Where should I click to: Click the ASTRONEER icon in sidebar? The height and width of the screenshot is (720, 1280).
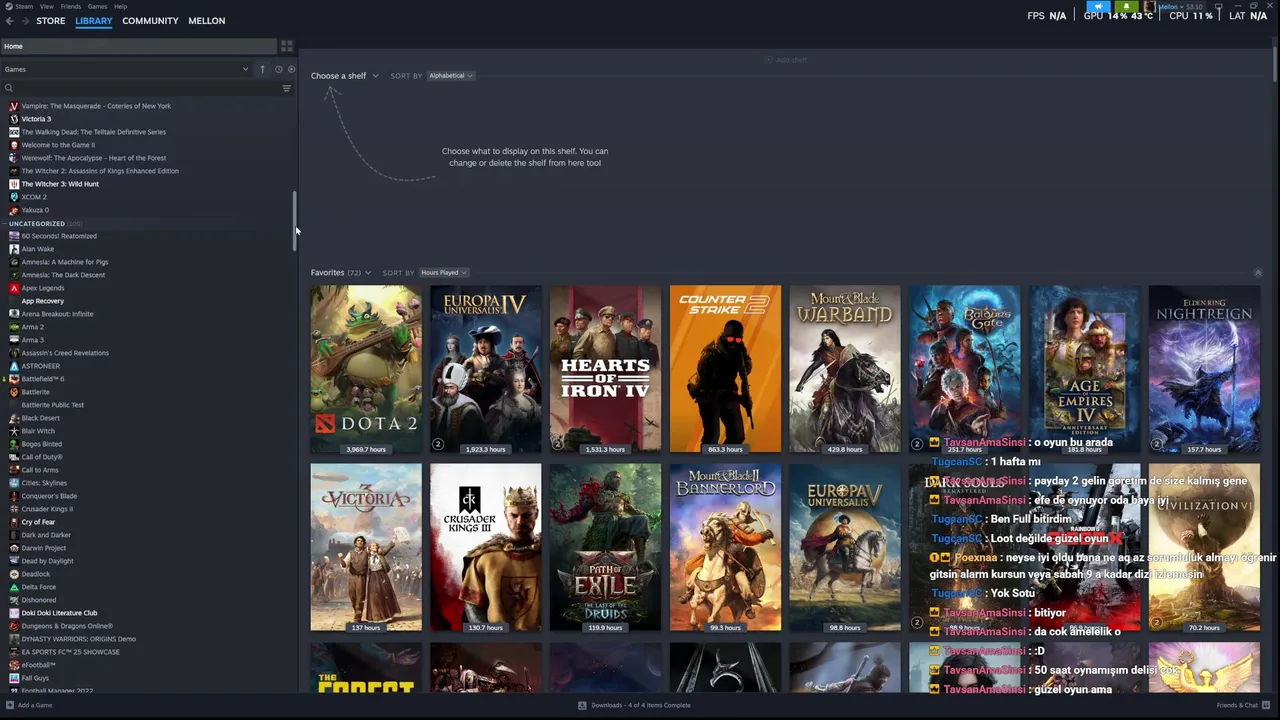14,366
